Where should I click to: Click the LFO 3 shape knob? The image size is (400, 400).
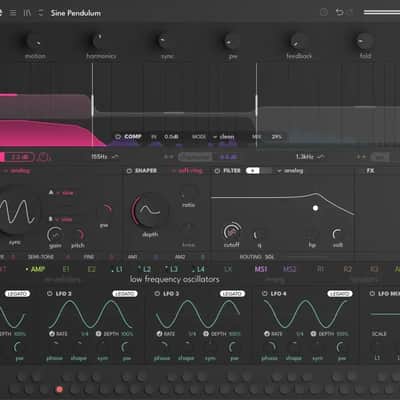(187, 347)
